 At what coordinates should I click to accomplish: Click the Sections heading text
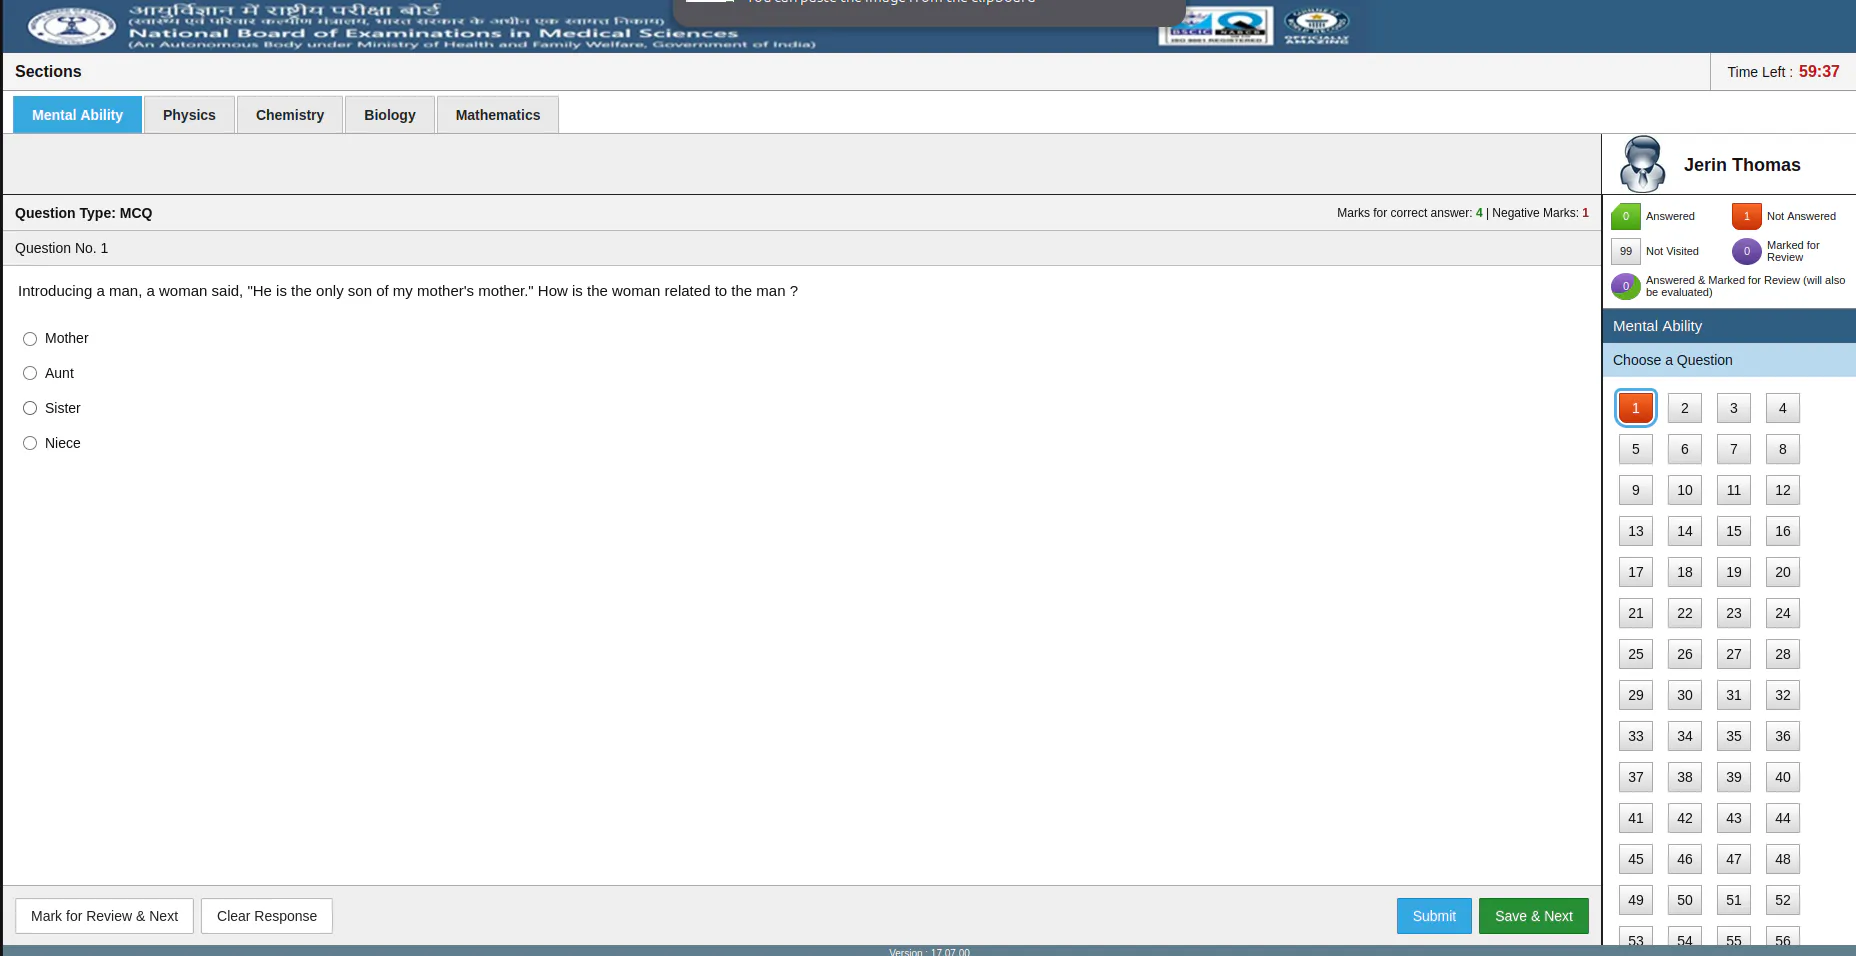[x=48, y=72]
